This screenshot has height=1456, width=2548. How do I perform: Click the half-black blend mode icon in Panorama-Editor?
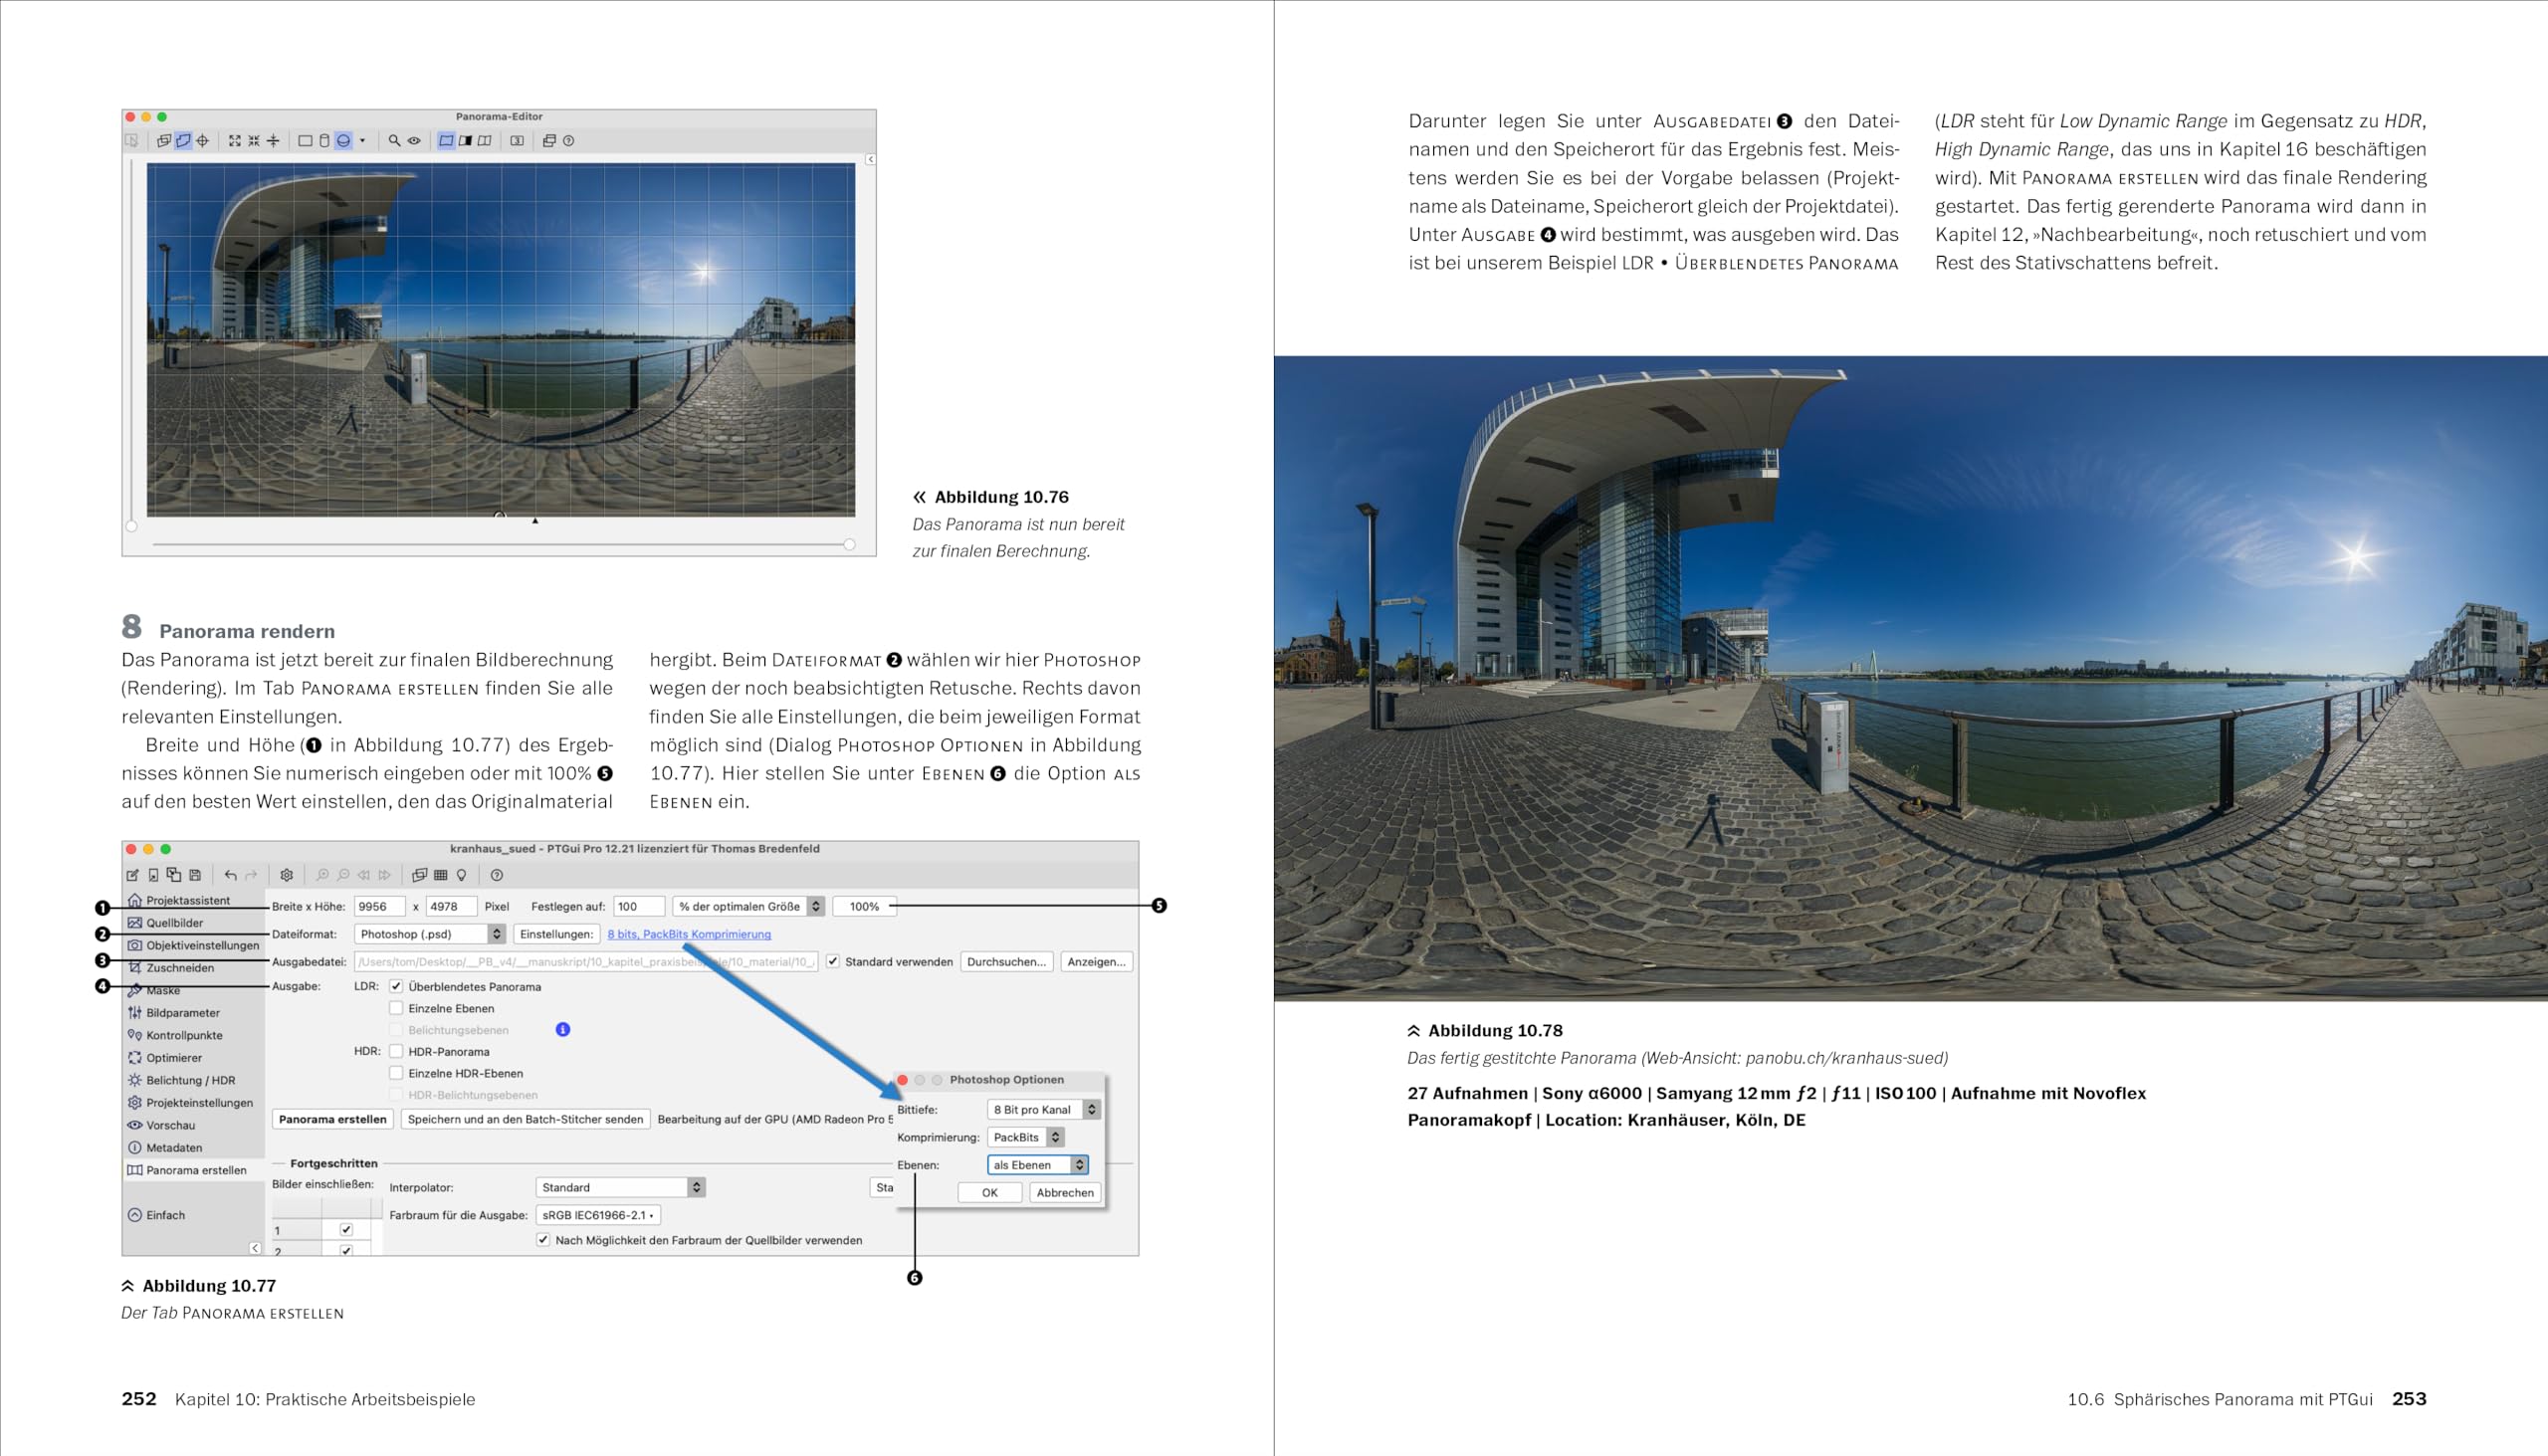pos(465,141)
